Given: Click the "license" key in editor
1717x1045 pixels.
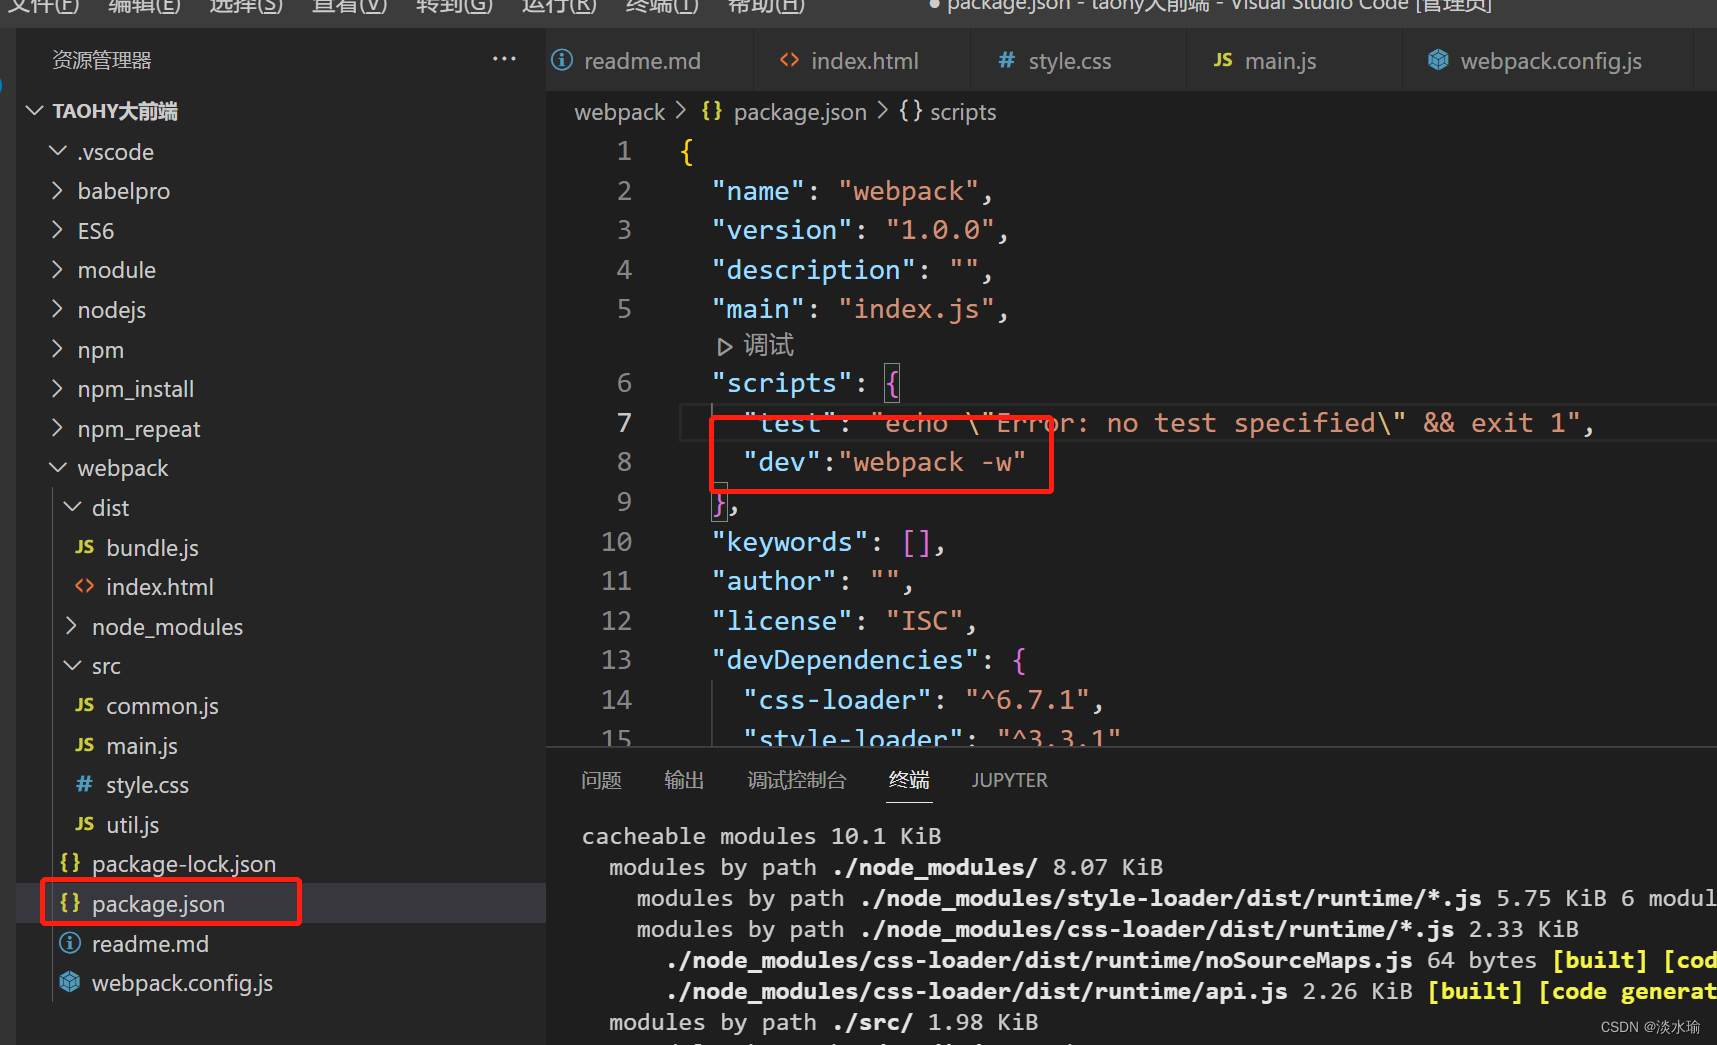Looking at the screenshot, I should (782, 620).
